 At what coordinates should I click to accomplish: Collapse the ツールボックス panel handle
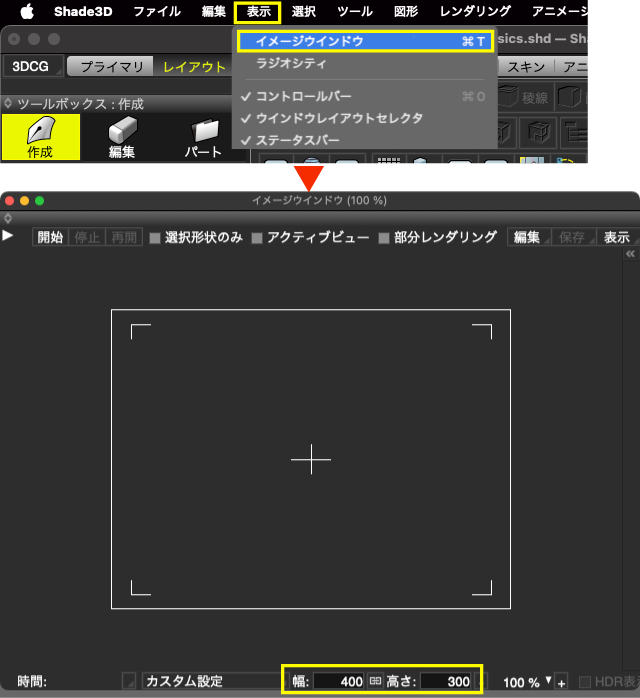pyautogui.click(x=8, y=104)
